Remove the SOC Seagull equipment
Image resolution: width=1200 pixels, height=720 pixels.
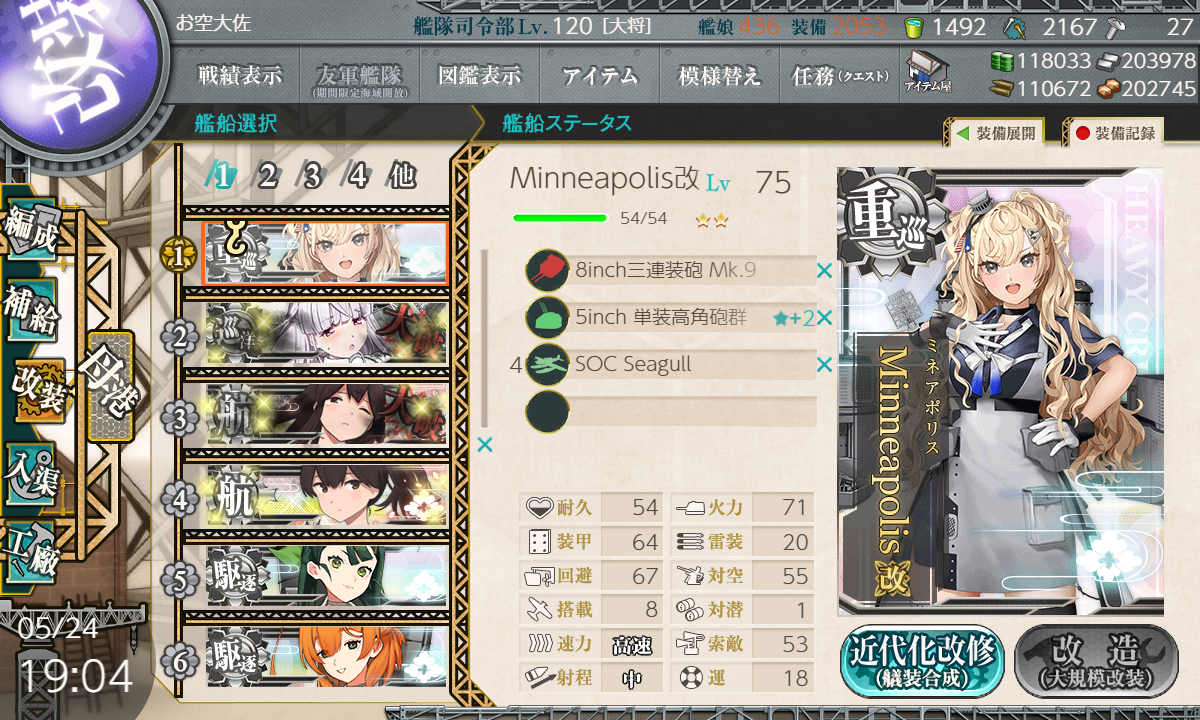pyautogui.click(x=824, y=365)
